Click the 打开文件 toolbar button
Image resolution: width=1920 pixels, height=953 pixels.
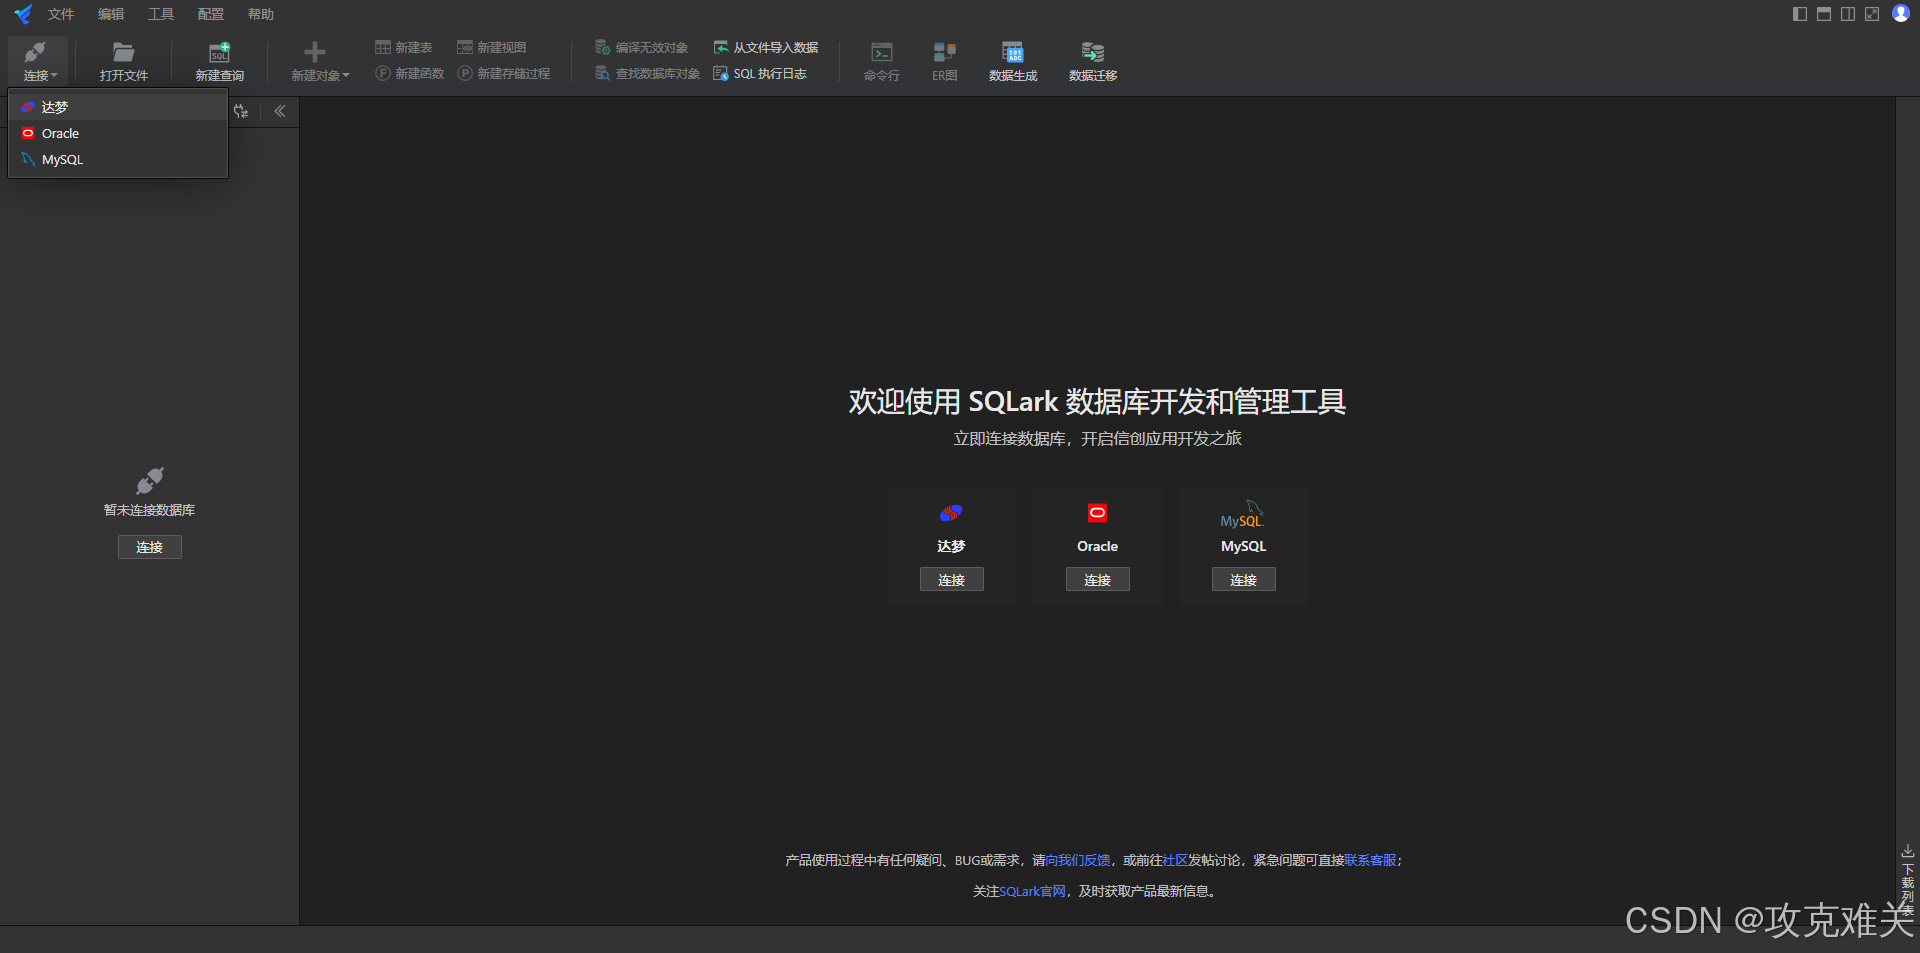pyautogui.click(x=124, y=62)
